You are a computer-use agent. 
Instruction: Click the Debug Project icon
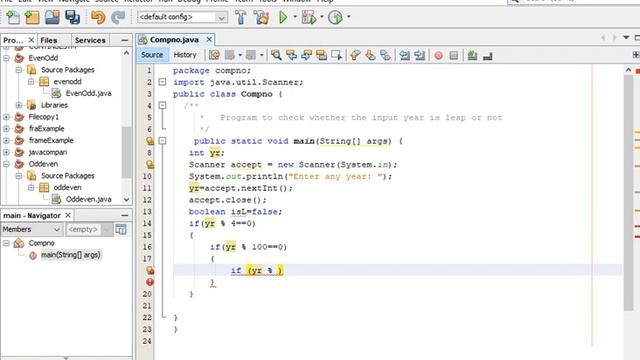309,17
